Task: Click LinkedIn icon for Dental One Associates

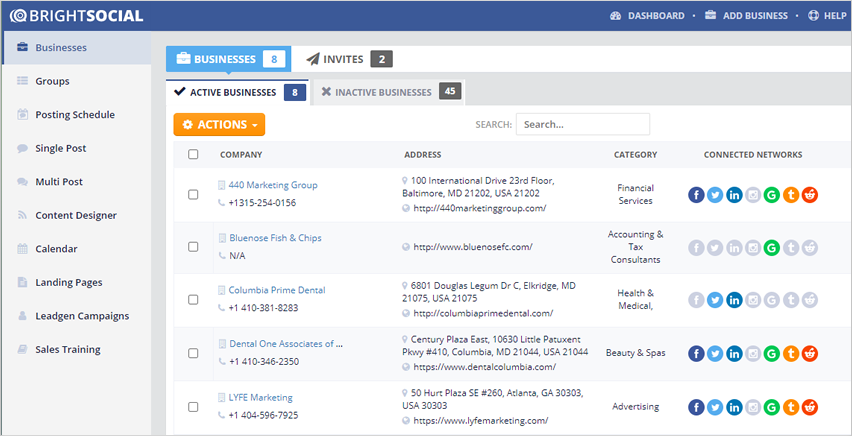Action: coord(734,354)
